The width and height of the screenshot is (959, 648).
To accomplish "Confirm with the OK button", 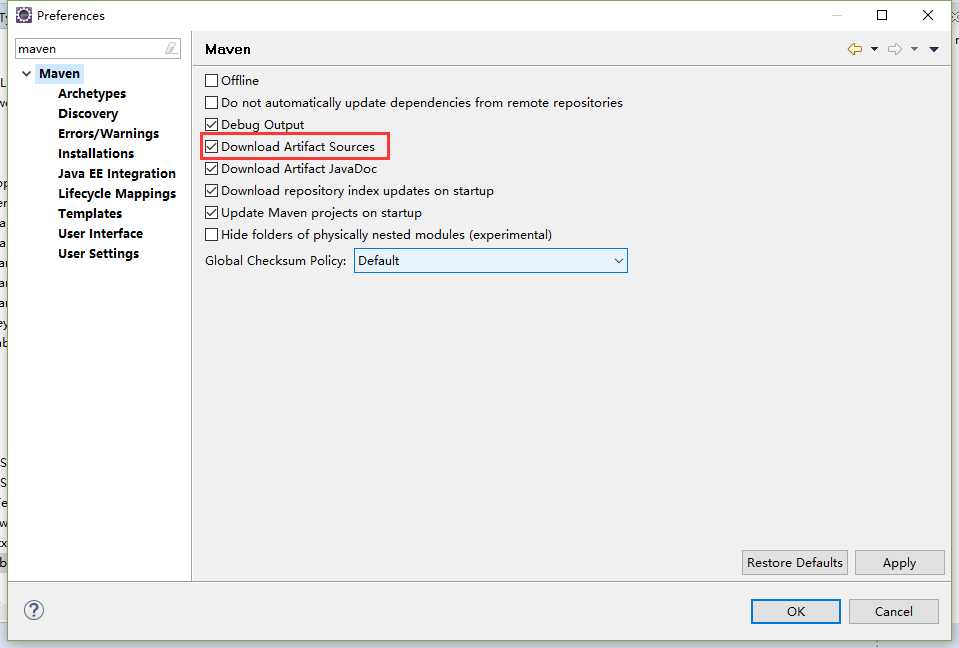I will [796, 611].
